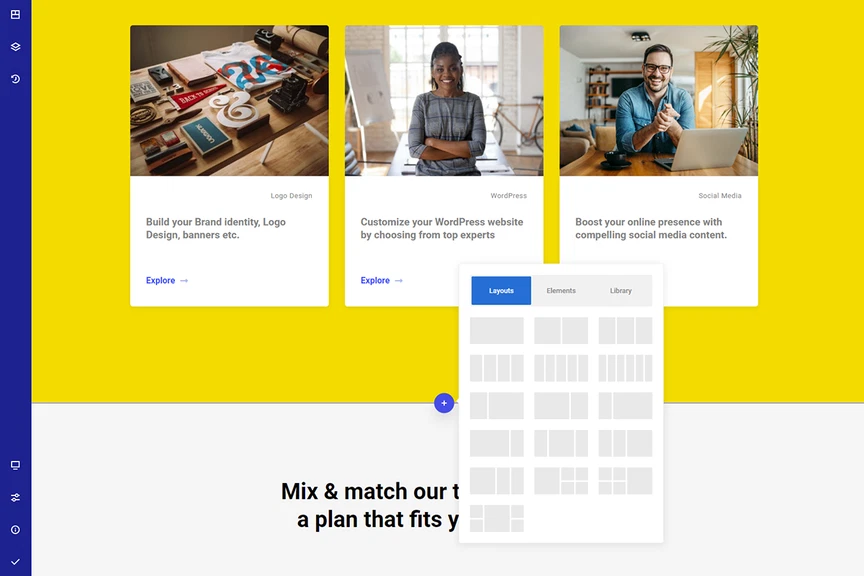
Task: Save with the checkmark icon
Action: point(15,562)
